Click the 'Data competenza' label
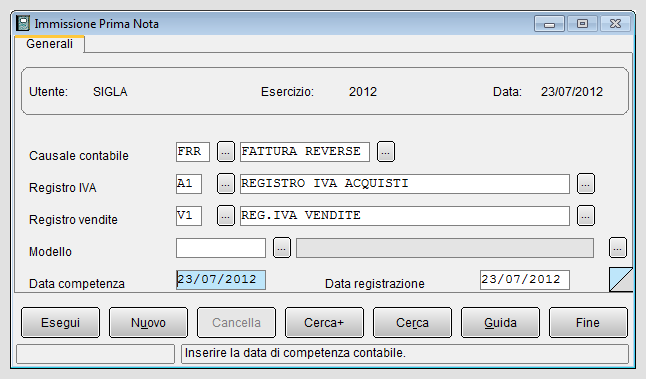This screenshot has height=379, width=646. click(77, 283)
